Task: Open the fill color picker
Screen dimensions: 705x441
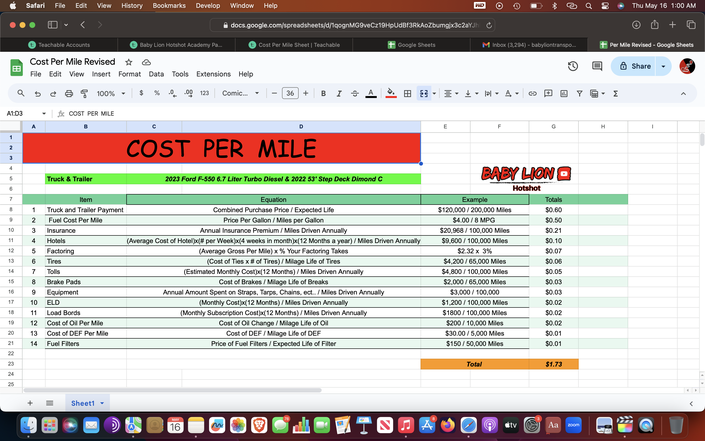Action: [x=390, y=93]
